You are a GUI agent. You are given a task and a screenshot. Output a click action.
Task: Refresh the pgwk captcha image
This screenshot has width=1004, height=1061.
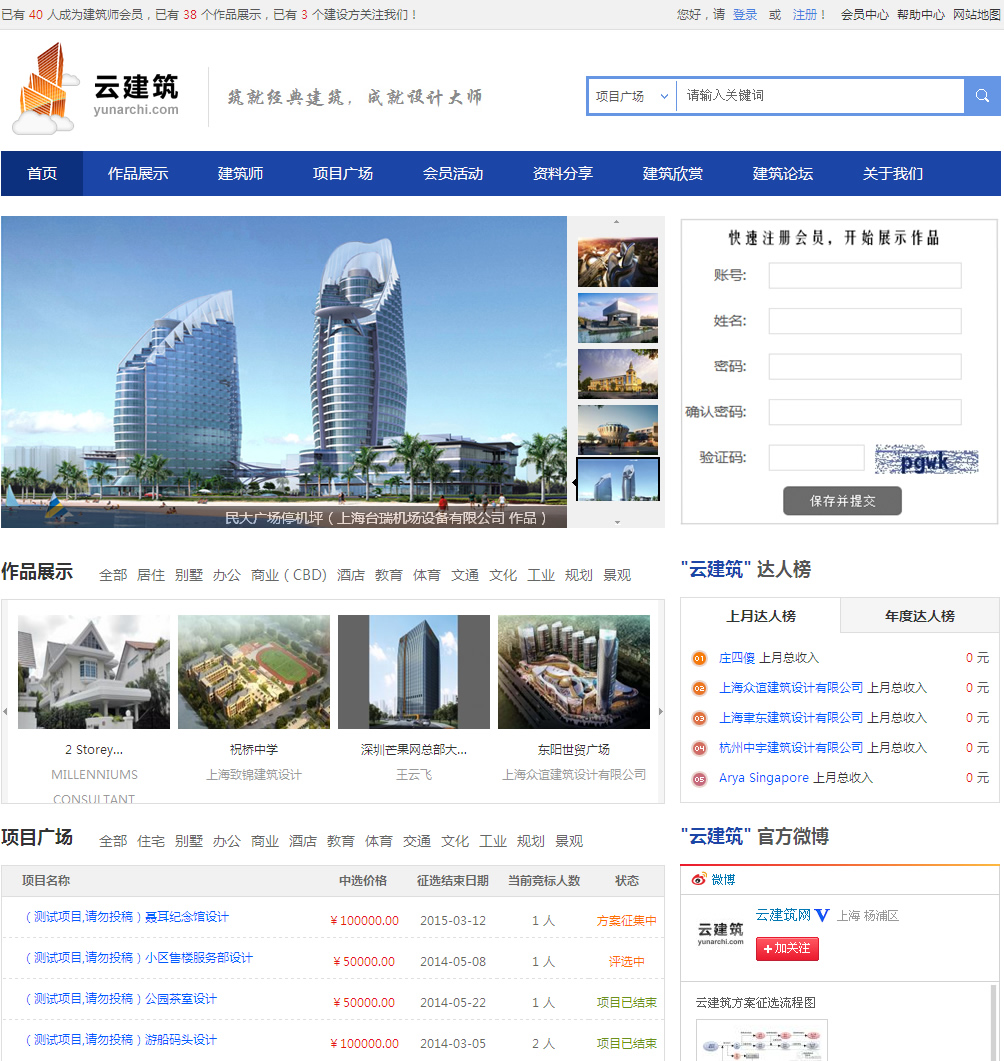coord(926,459)
